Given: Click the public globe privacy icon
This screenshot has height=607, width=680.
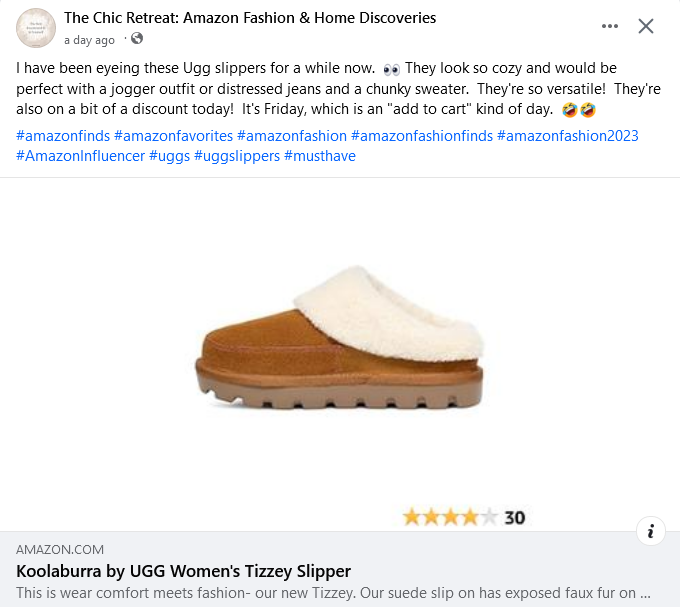Looking at the screenshot, I should [x=137, y=39].
